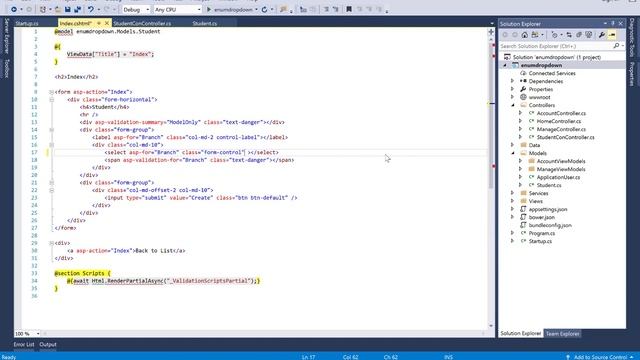The image size is (640, 360).
Task: Open the Server Explorer side panel
Action: [x=7, y=36]
